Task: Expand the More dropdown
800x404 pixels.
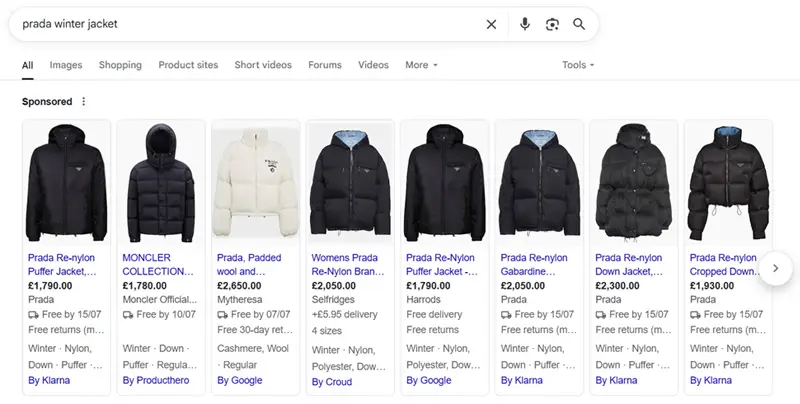Action: pos(421,65)
